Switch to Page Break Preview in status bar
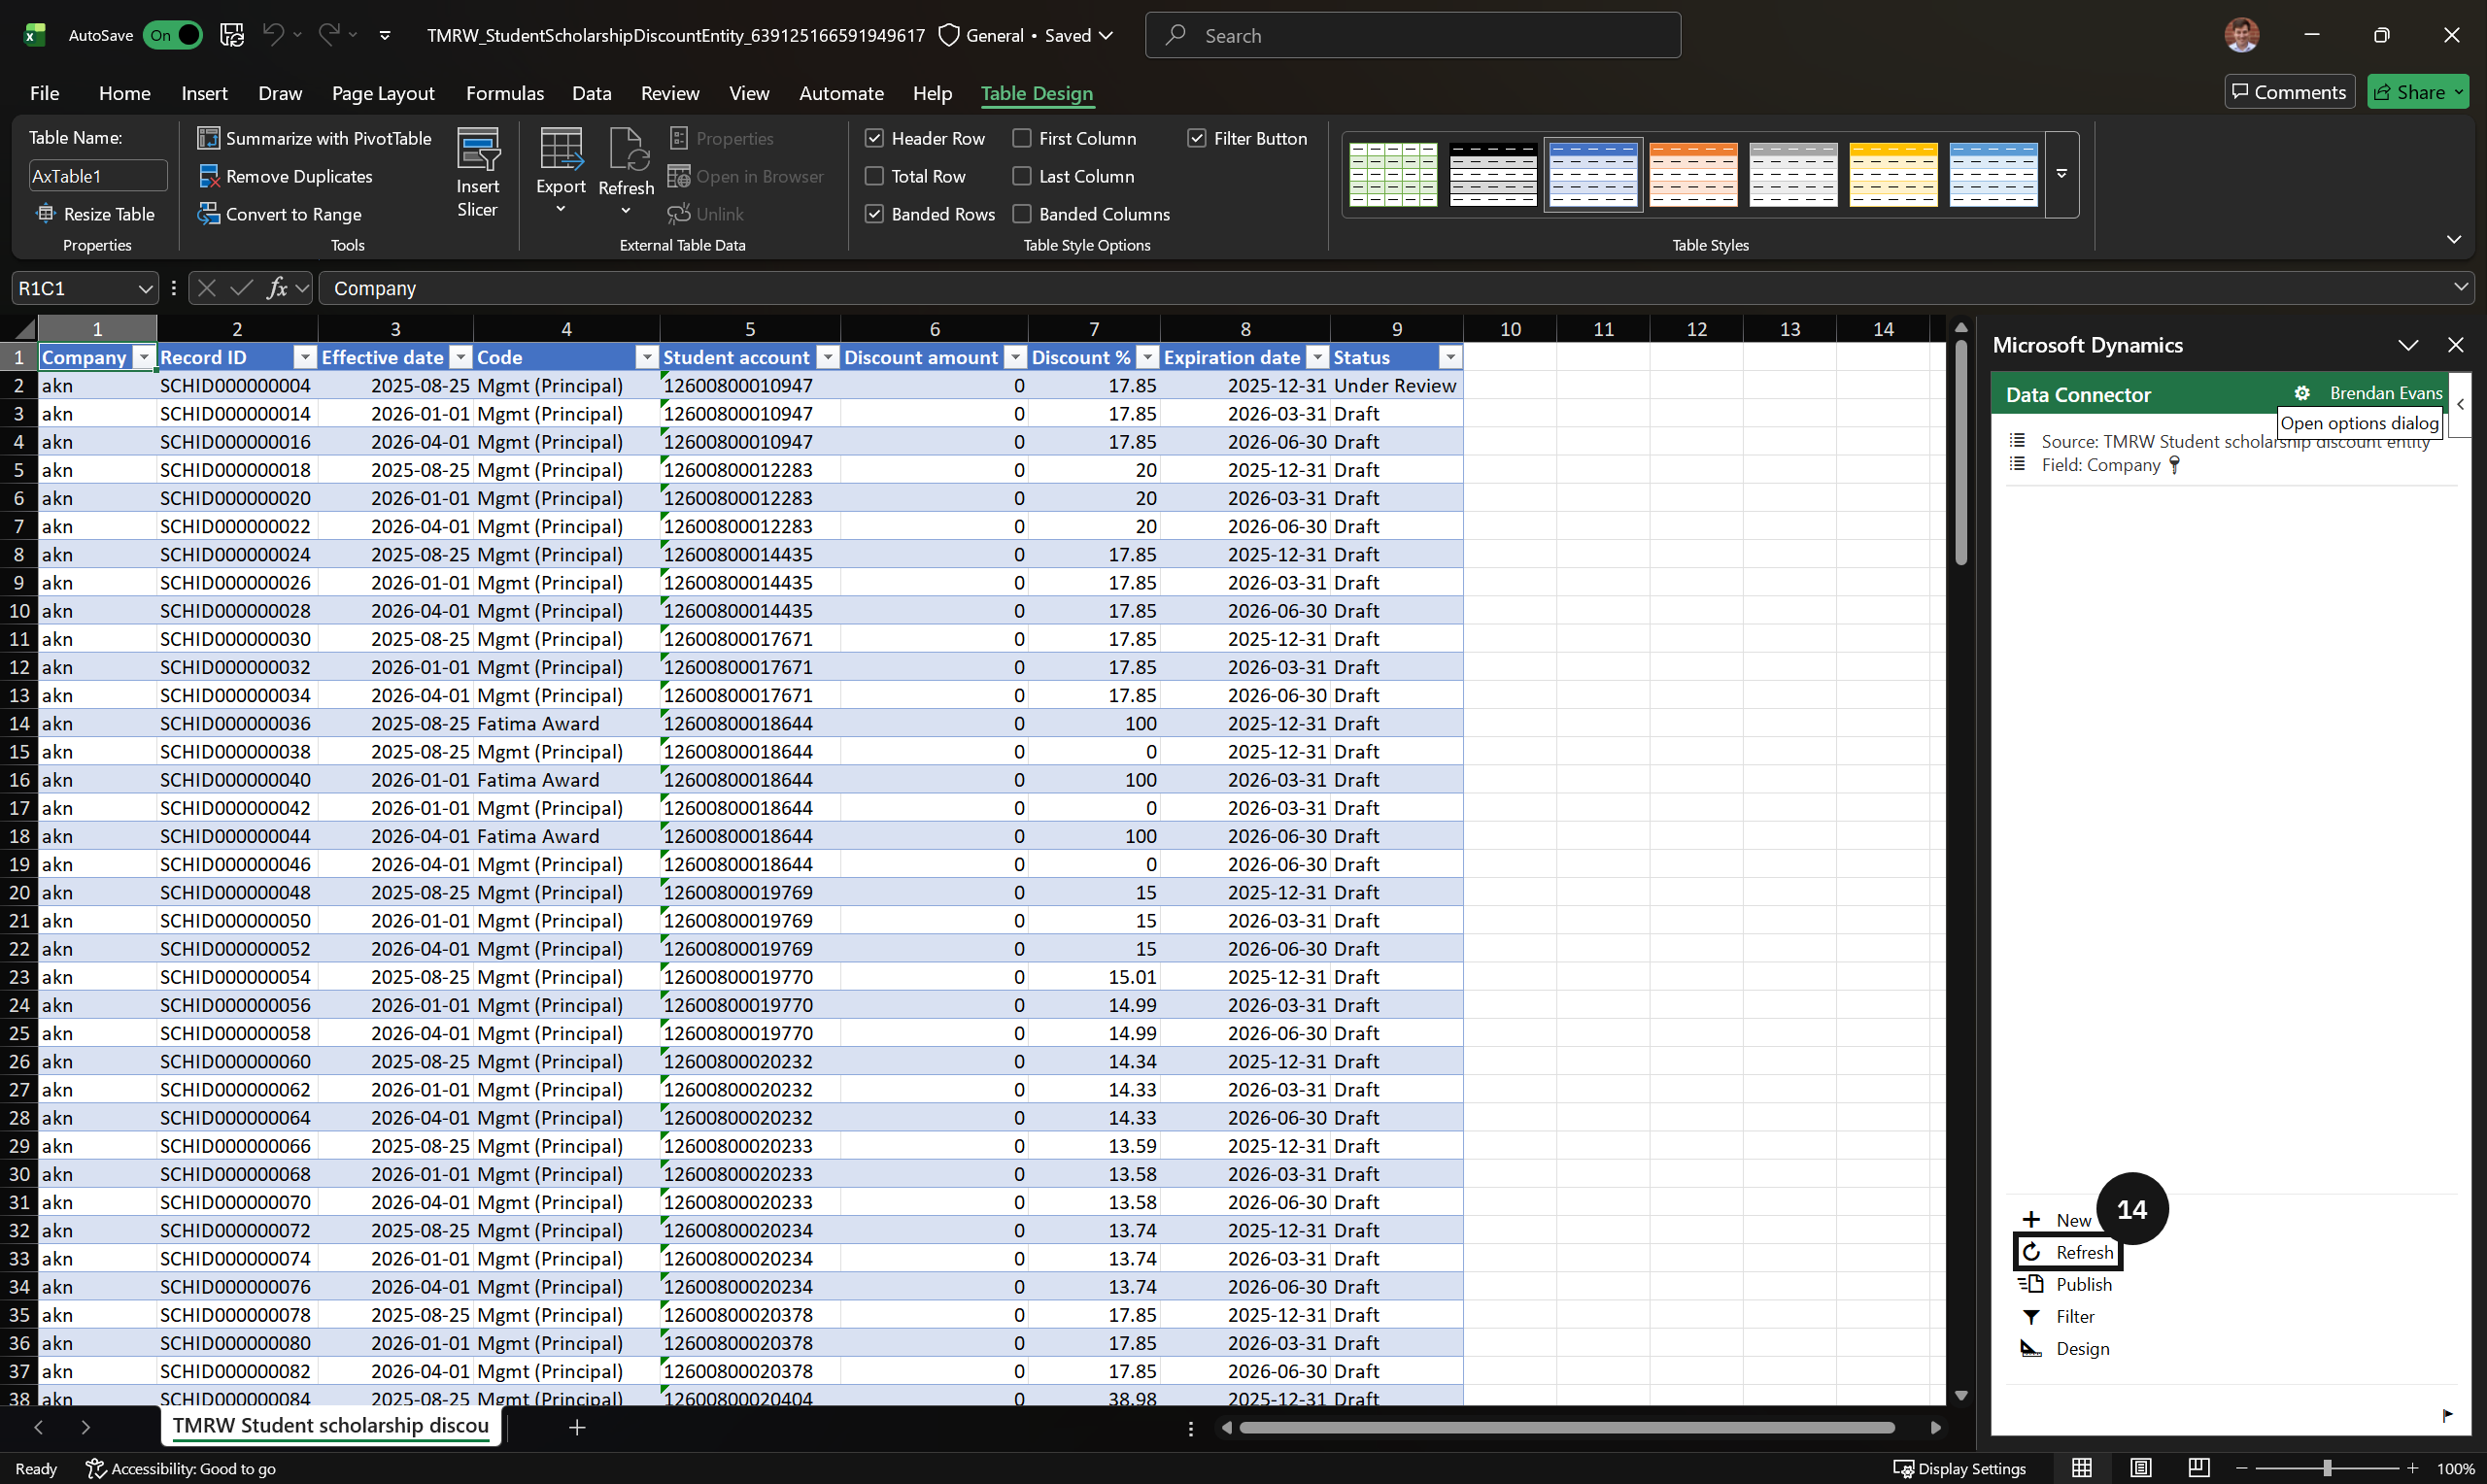Viewport: 2487px width, 1484px height. click(2198, 1468)
